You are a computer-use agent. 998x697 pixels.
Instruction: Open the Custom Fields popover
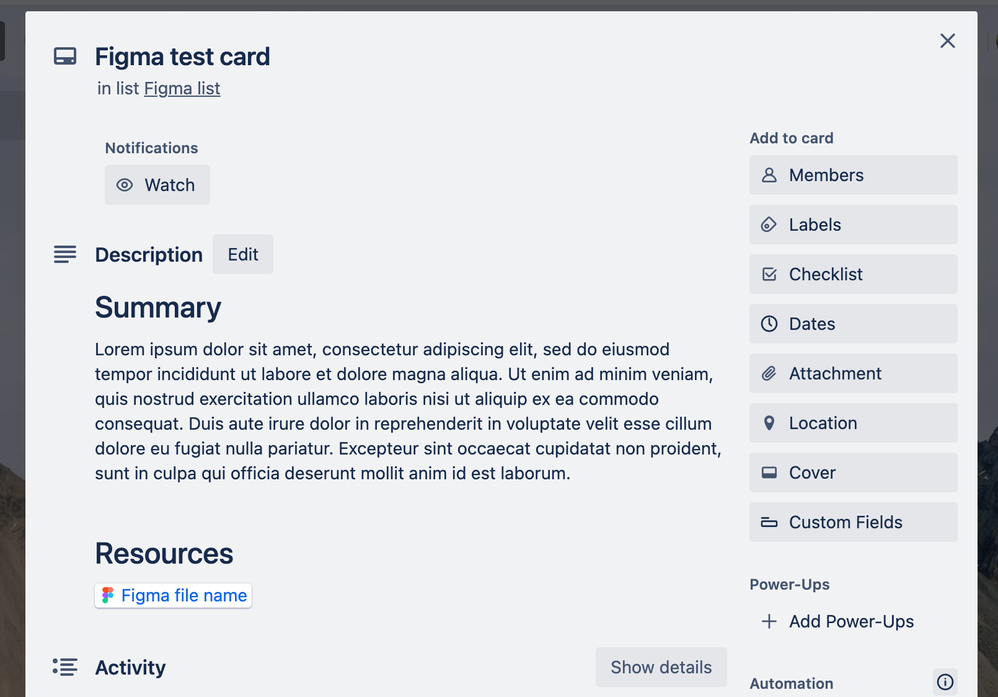point(853,523)
